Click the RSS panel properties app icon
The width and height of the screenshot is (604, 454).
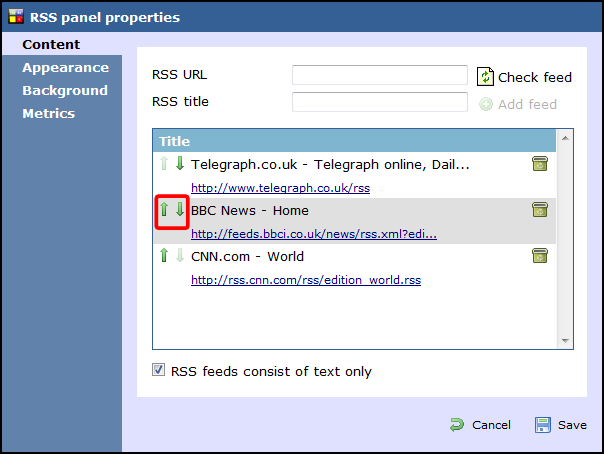(16, 17)
